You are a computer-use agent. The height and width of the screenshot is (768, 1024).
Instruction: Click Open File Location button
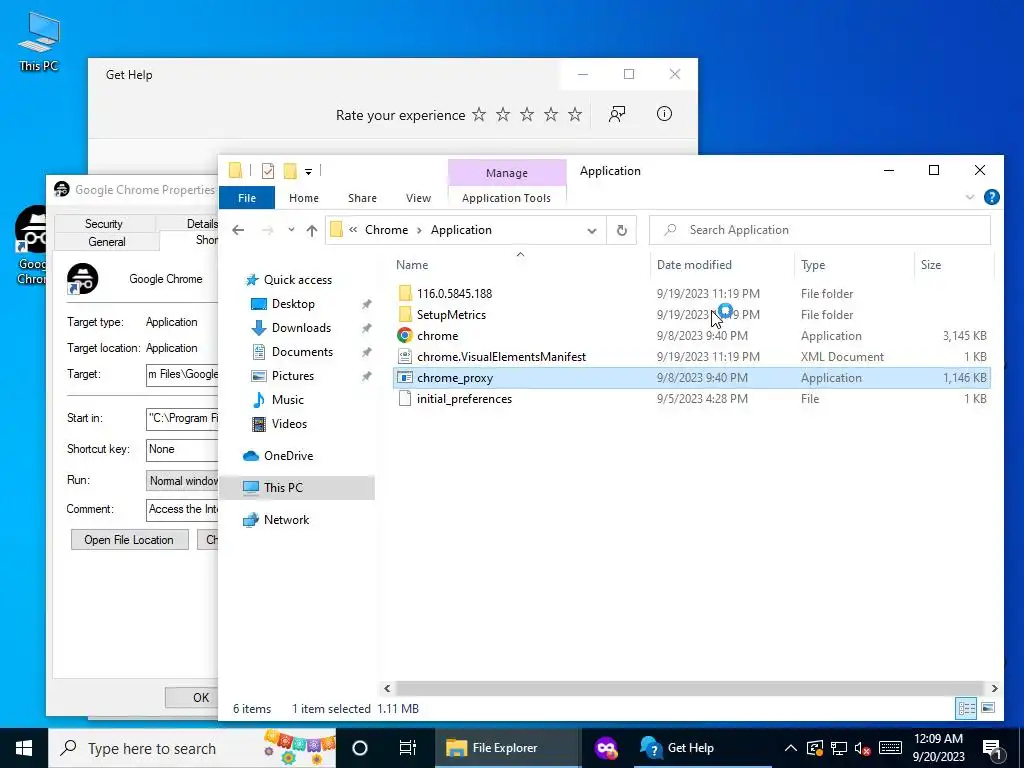[x=129, y=539]
